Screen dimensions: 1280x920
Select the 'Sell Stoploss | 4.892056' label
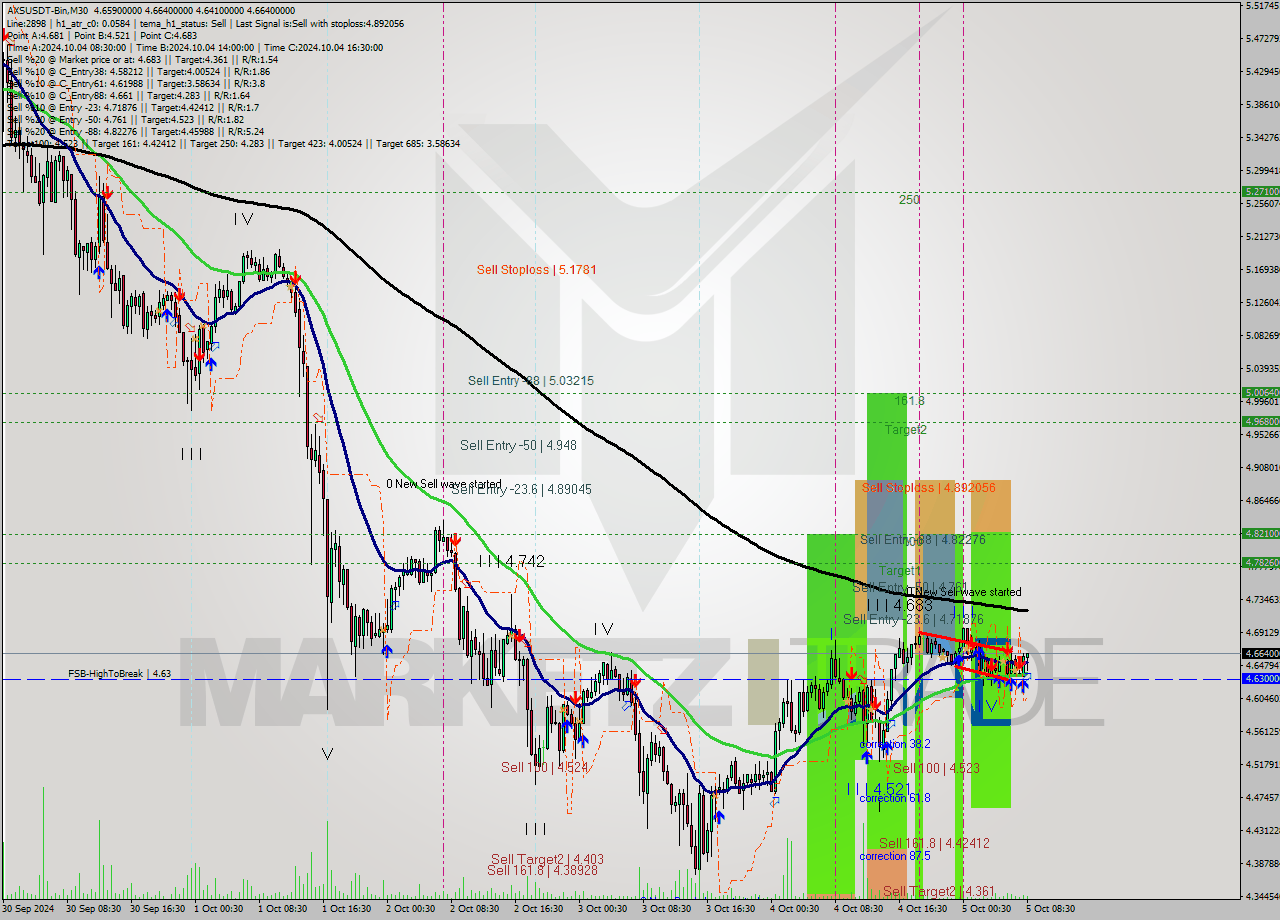click(x=929, y=488)
